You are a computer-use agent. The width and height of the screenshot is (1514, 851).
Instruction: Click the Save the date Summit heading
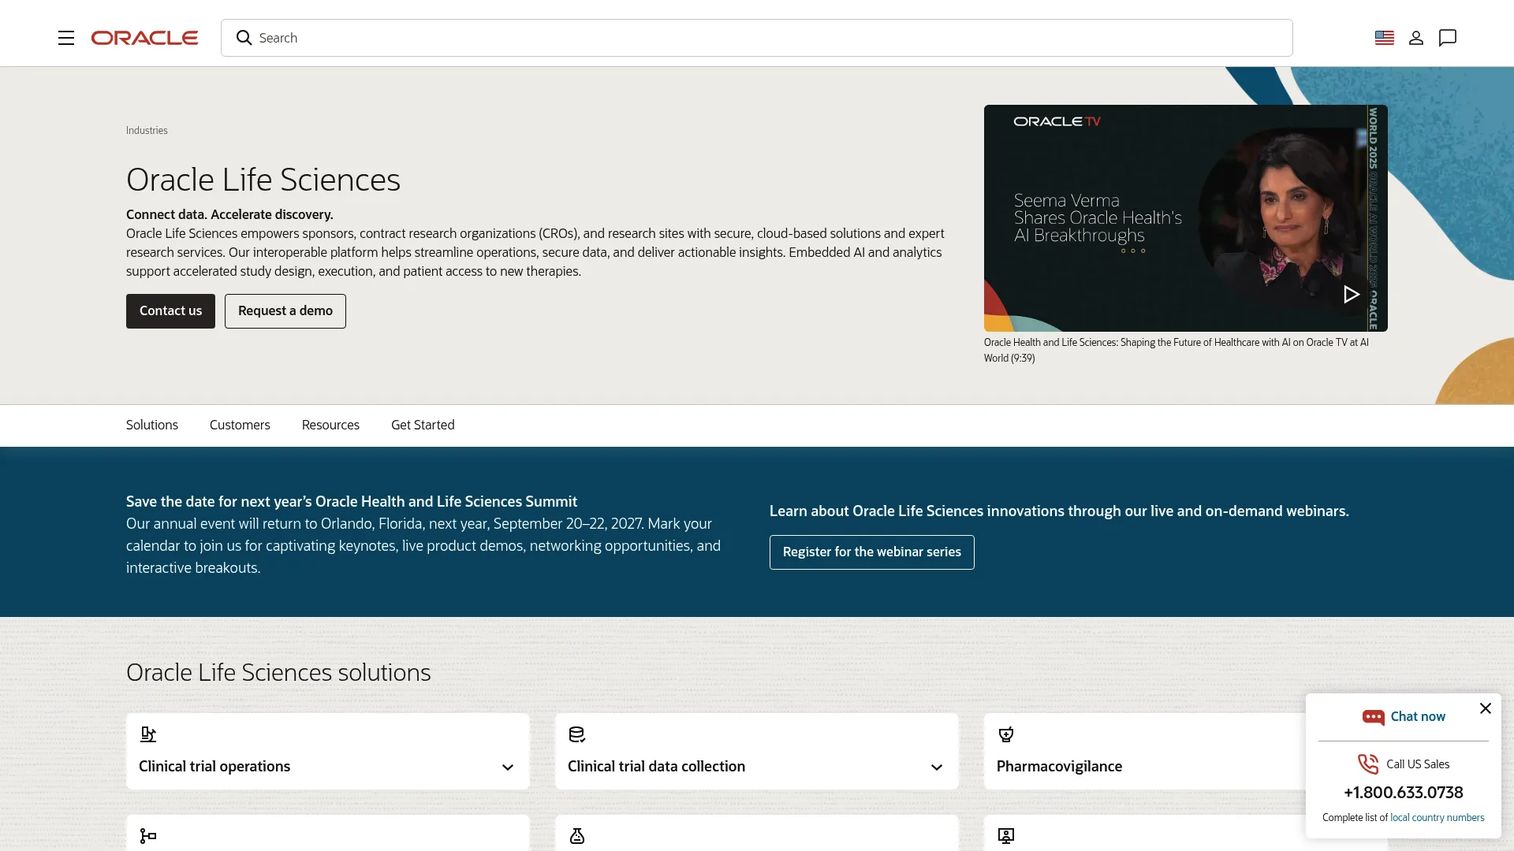point(352,501)
